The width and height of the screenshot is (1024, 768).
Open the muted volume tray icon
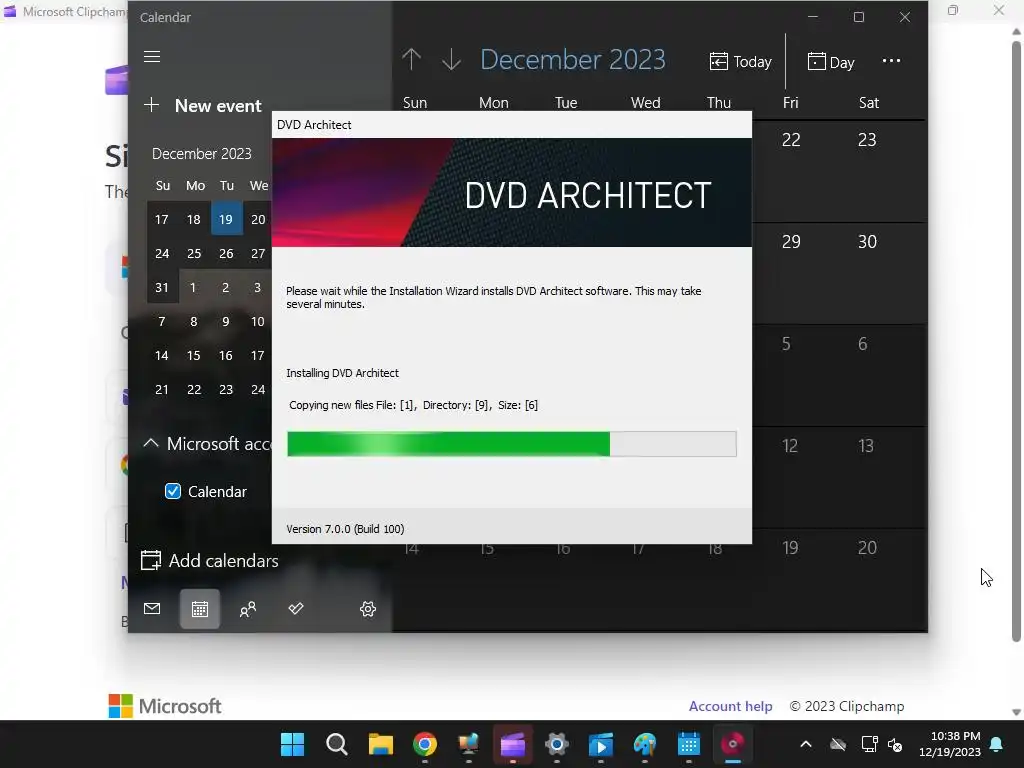(895, 744)
